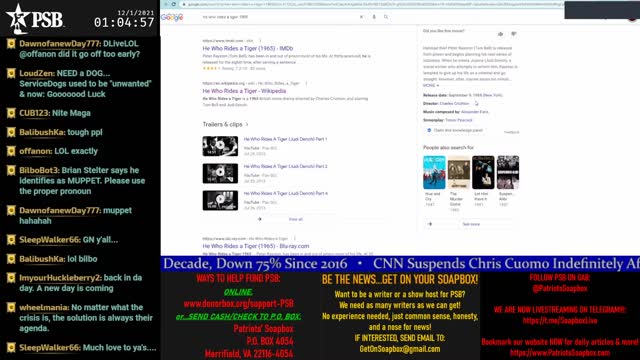The image size is (640, 360).
Task: Click the Claim this knowledge panel icon
Action: coord(429,130)
